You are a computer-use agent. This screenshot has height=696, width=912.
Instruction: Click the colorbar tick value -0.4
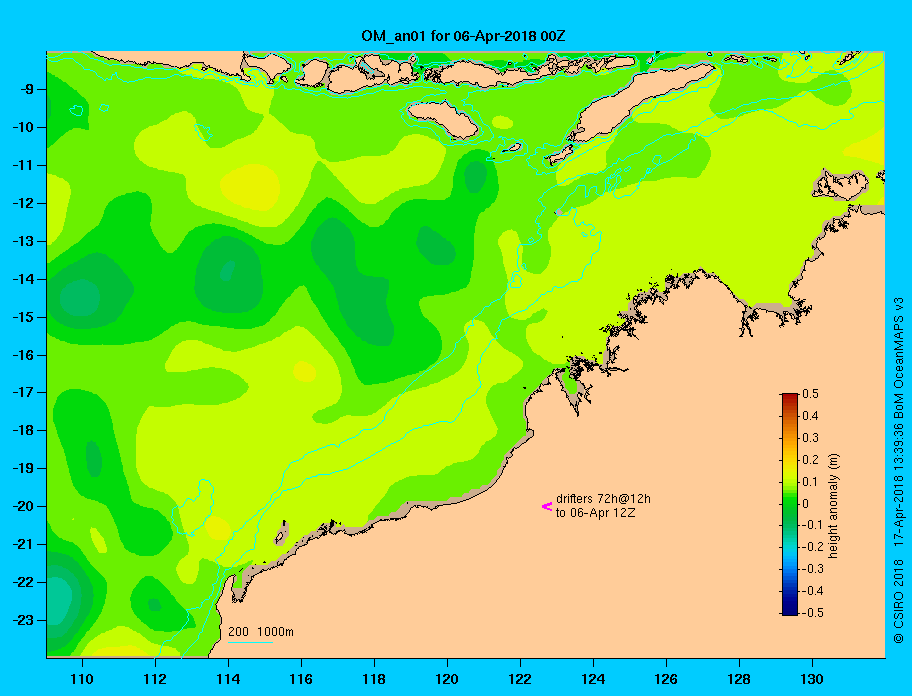click(x=813, y=591)
